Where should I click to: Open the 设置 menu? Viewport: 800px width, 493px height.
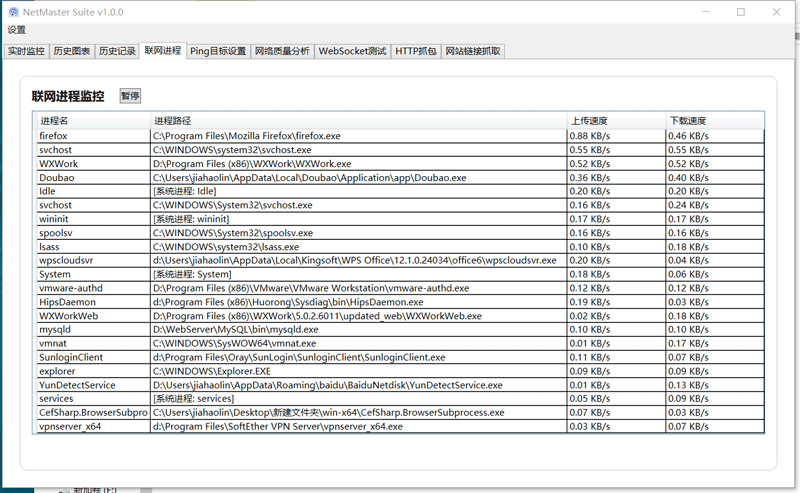click(x=17, y=30)
